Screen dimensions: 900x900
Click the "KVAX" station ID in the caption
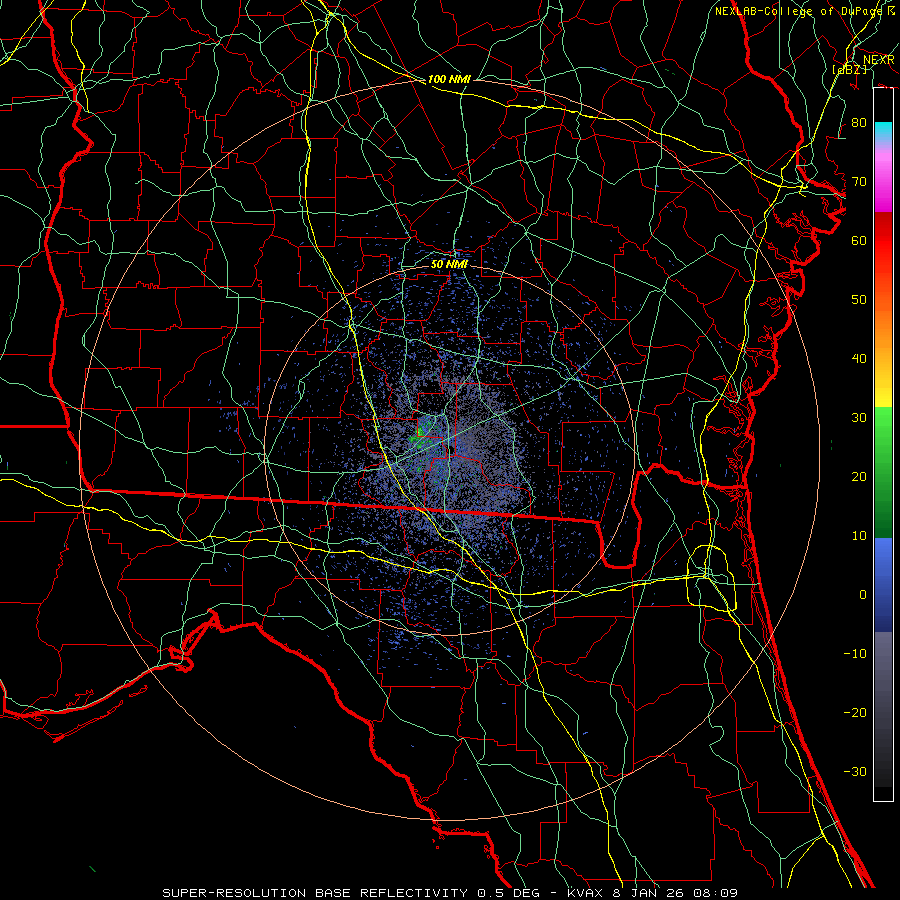[x=587, y=893]
